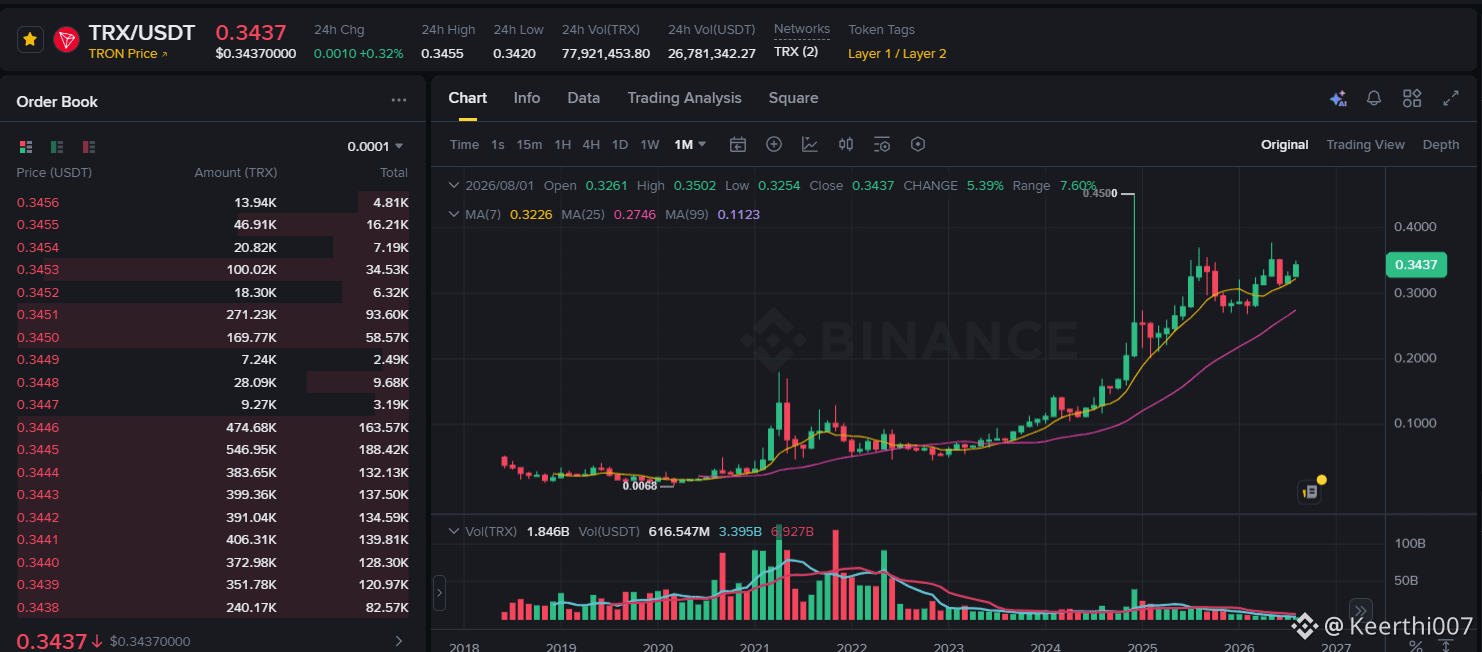Select the 1H chart interval

(x=563, y=145)
